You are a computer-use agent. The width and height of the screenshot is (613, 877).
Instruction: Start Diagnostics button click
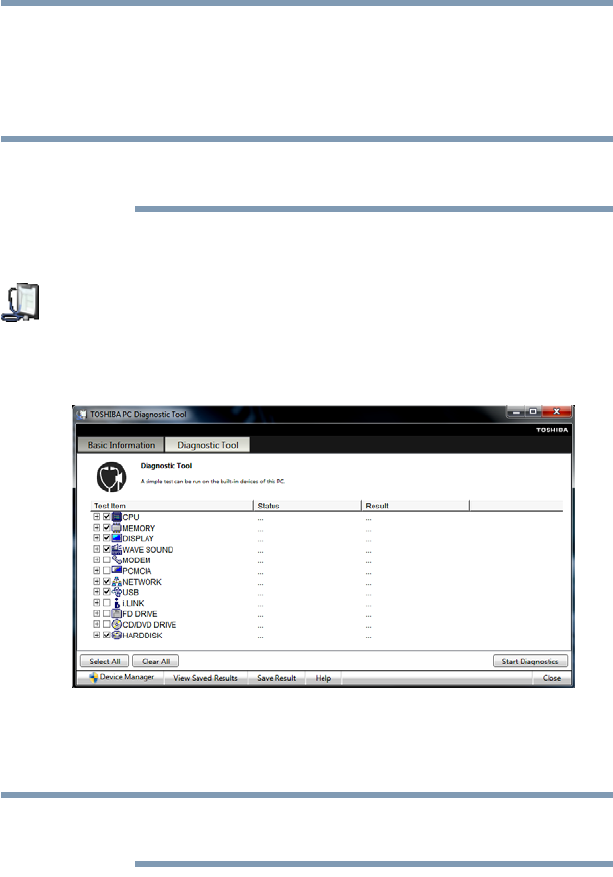coord(530,661)
